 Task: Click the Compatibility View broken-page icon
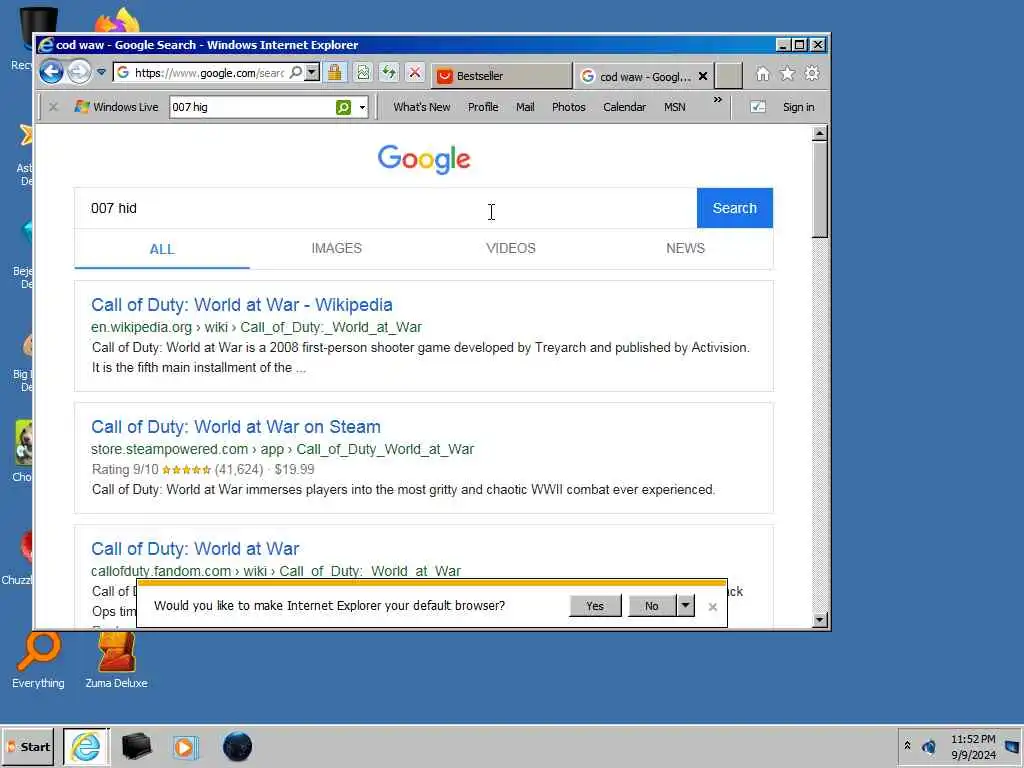(x=363, y=72)
